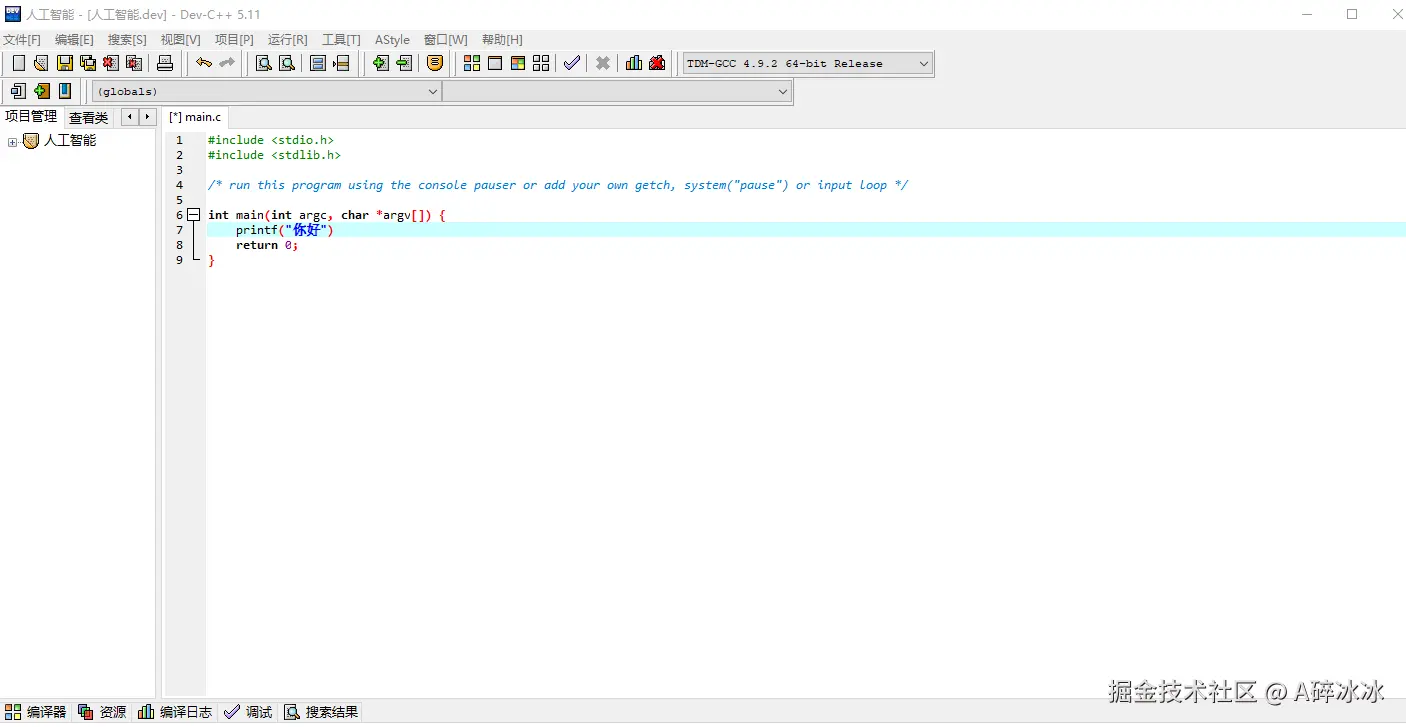The width and height of the screenshot is (1406, 727).
Task: Select the main.c editor tab
Action: click(195, 117)
